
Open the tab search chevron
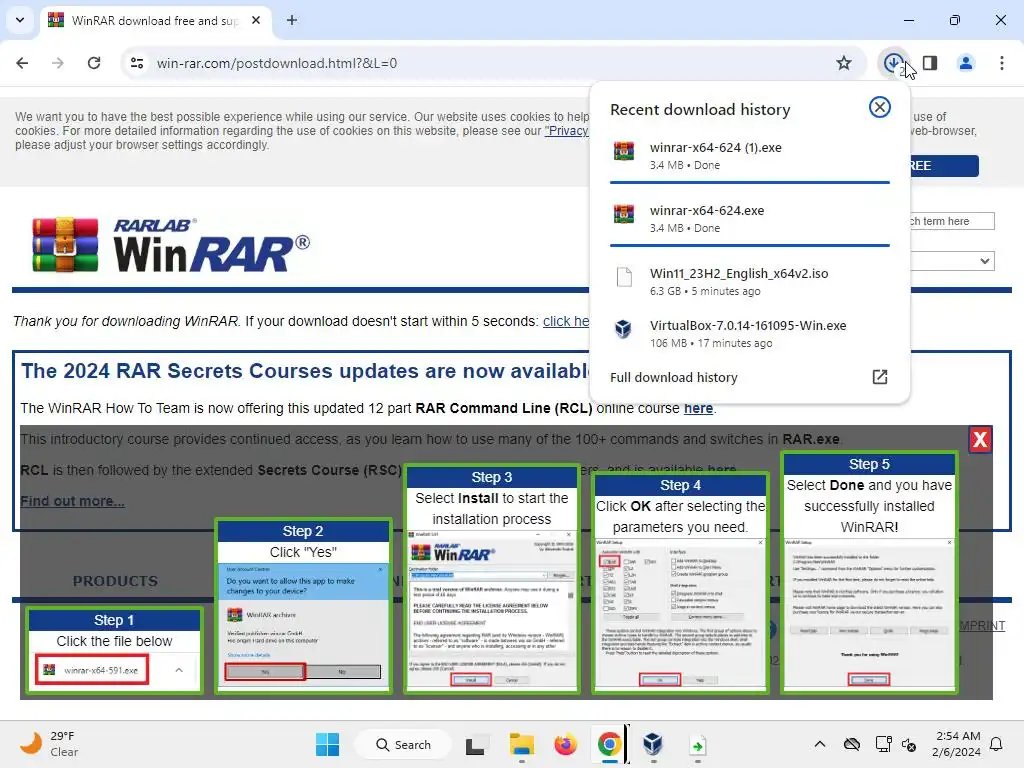(20, 20)
